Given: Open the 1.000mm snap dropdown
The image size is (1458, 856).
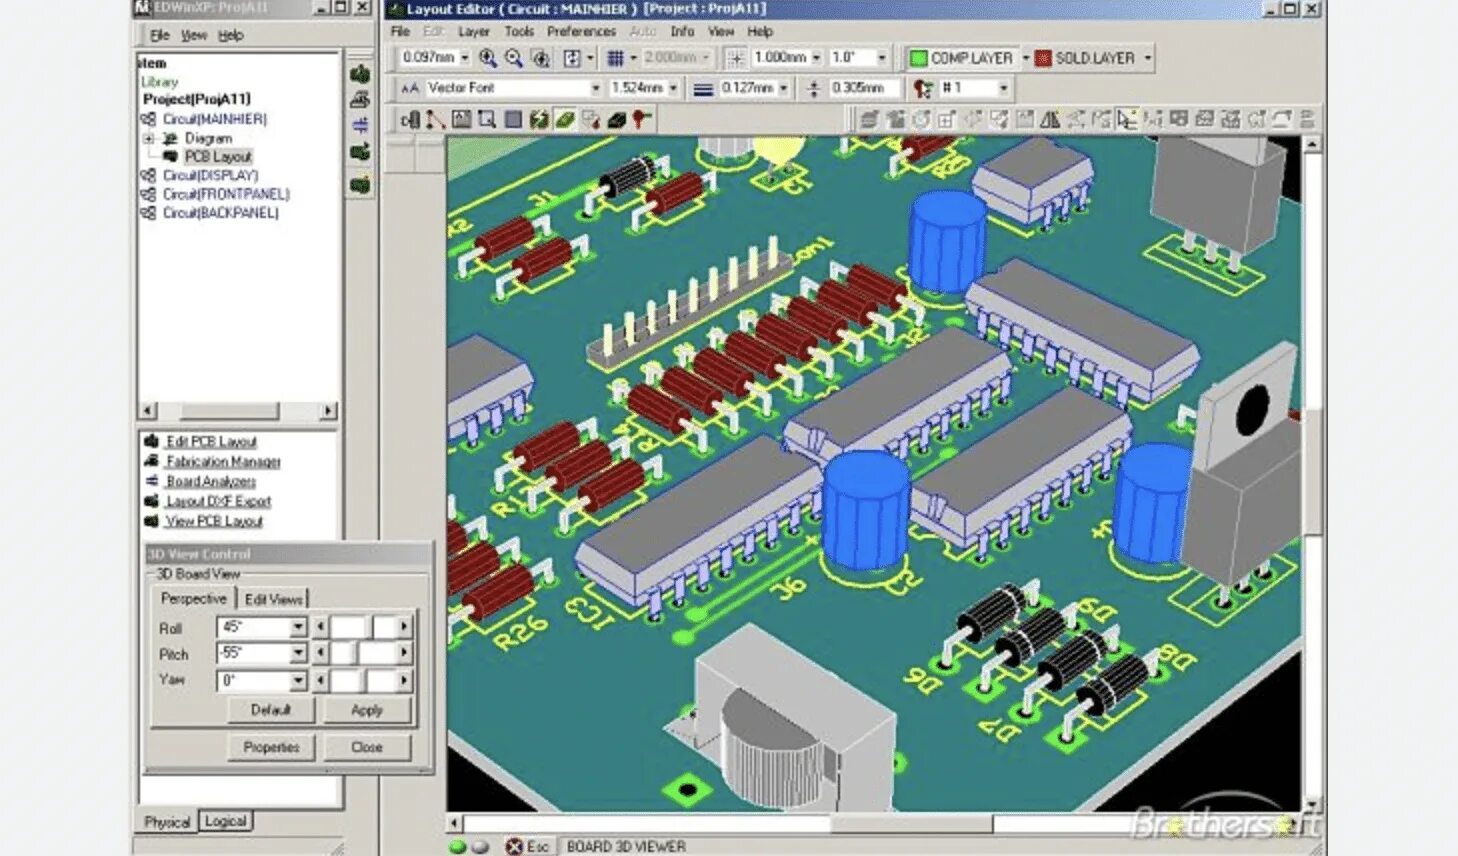Looking at the screenshot, I should [x=816, y=58].
